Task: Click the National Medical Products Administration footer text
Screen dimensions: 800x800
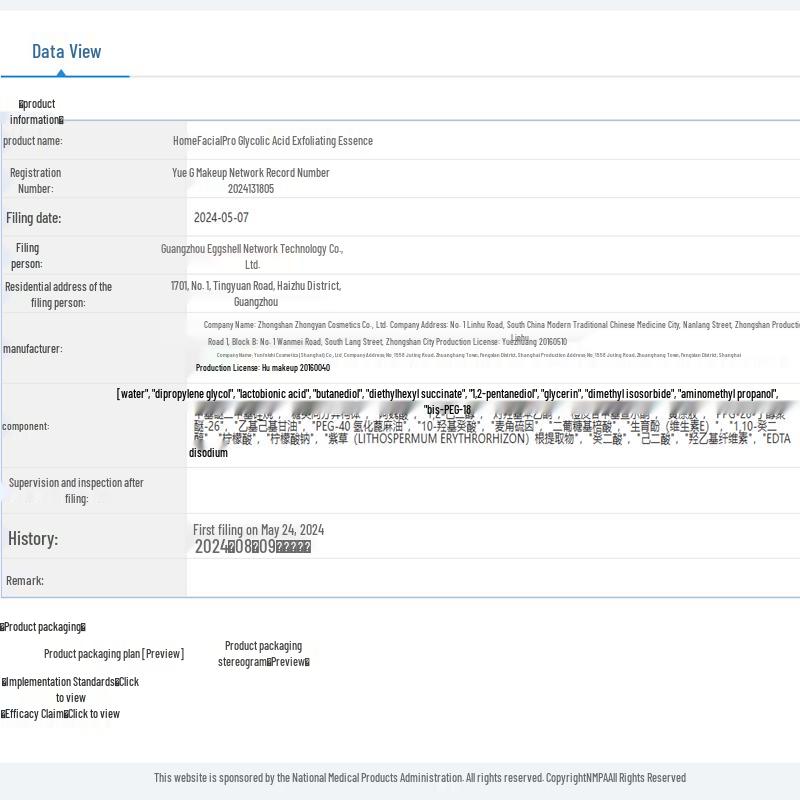Action: (420, 778)
